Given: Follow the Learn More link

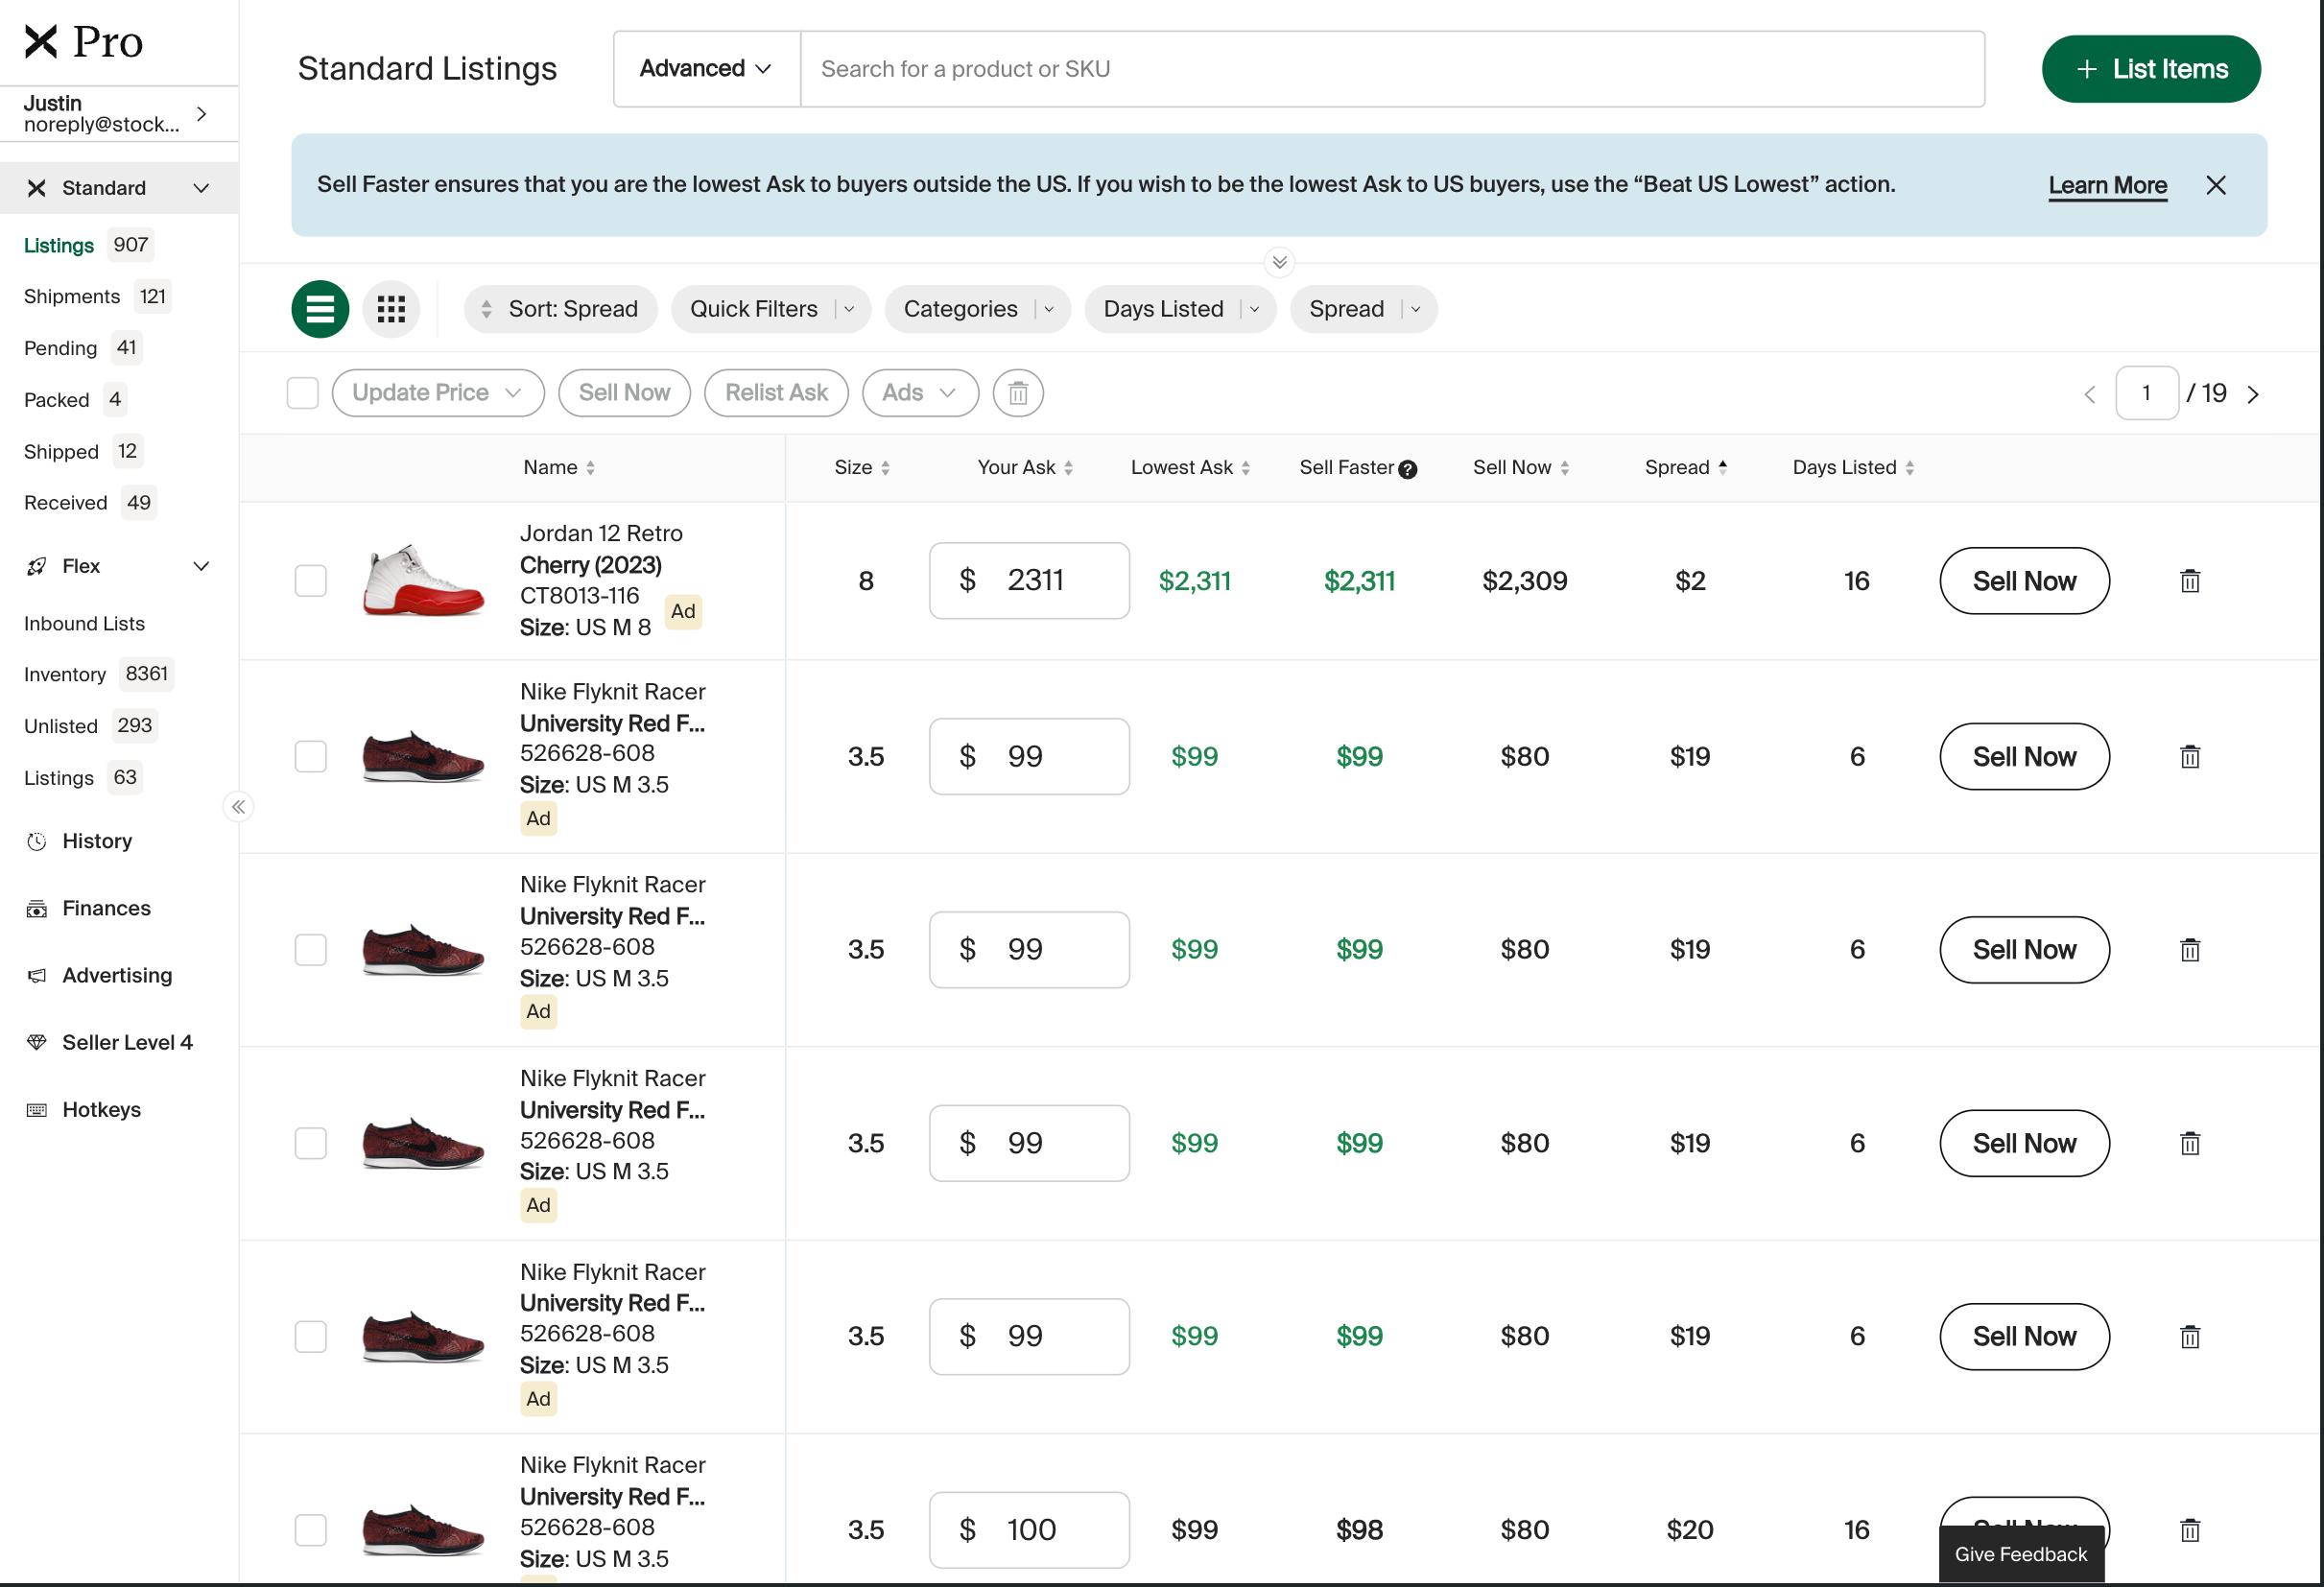Looking at the screenshot, I should click(2106, 185).
